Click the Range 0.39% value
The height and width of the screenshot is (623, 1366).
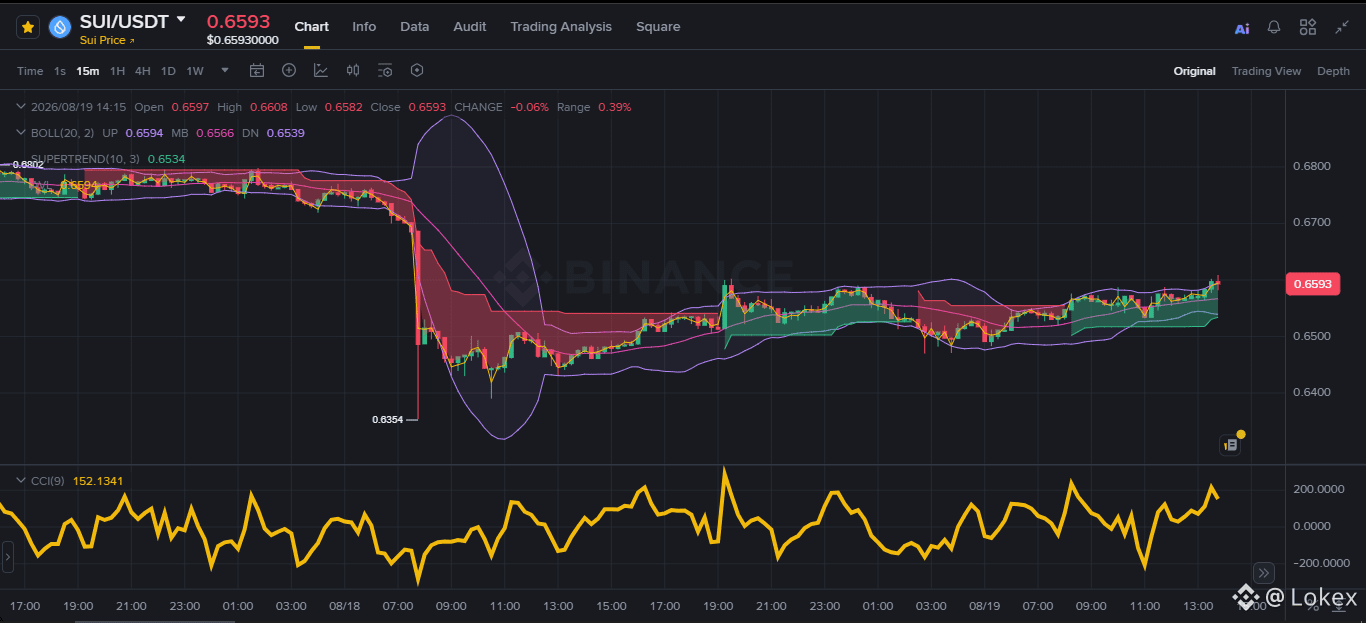pyautogui.click(x=614, y=107)
